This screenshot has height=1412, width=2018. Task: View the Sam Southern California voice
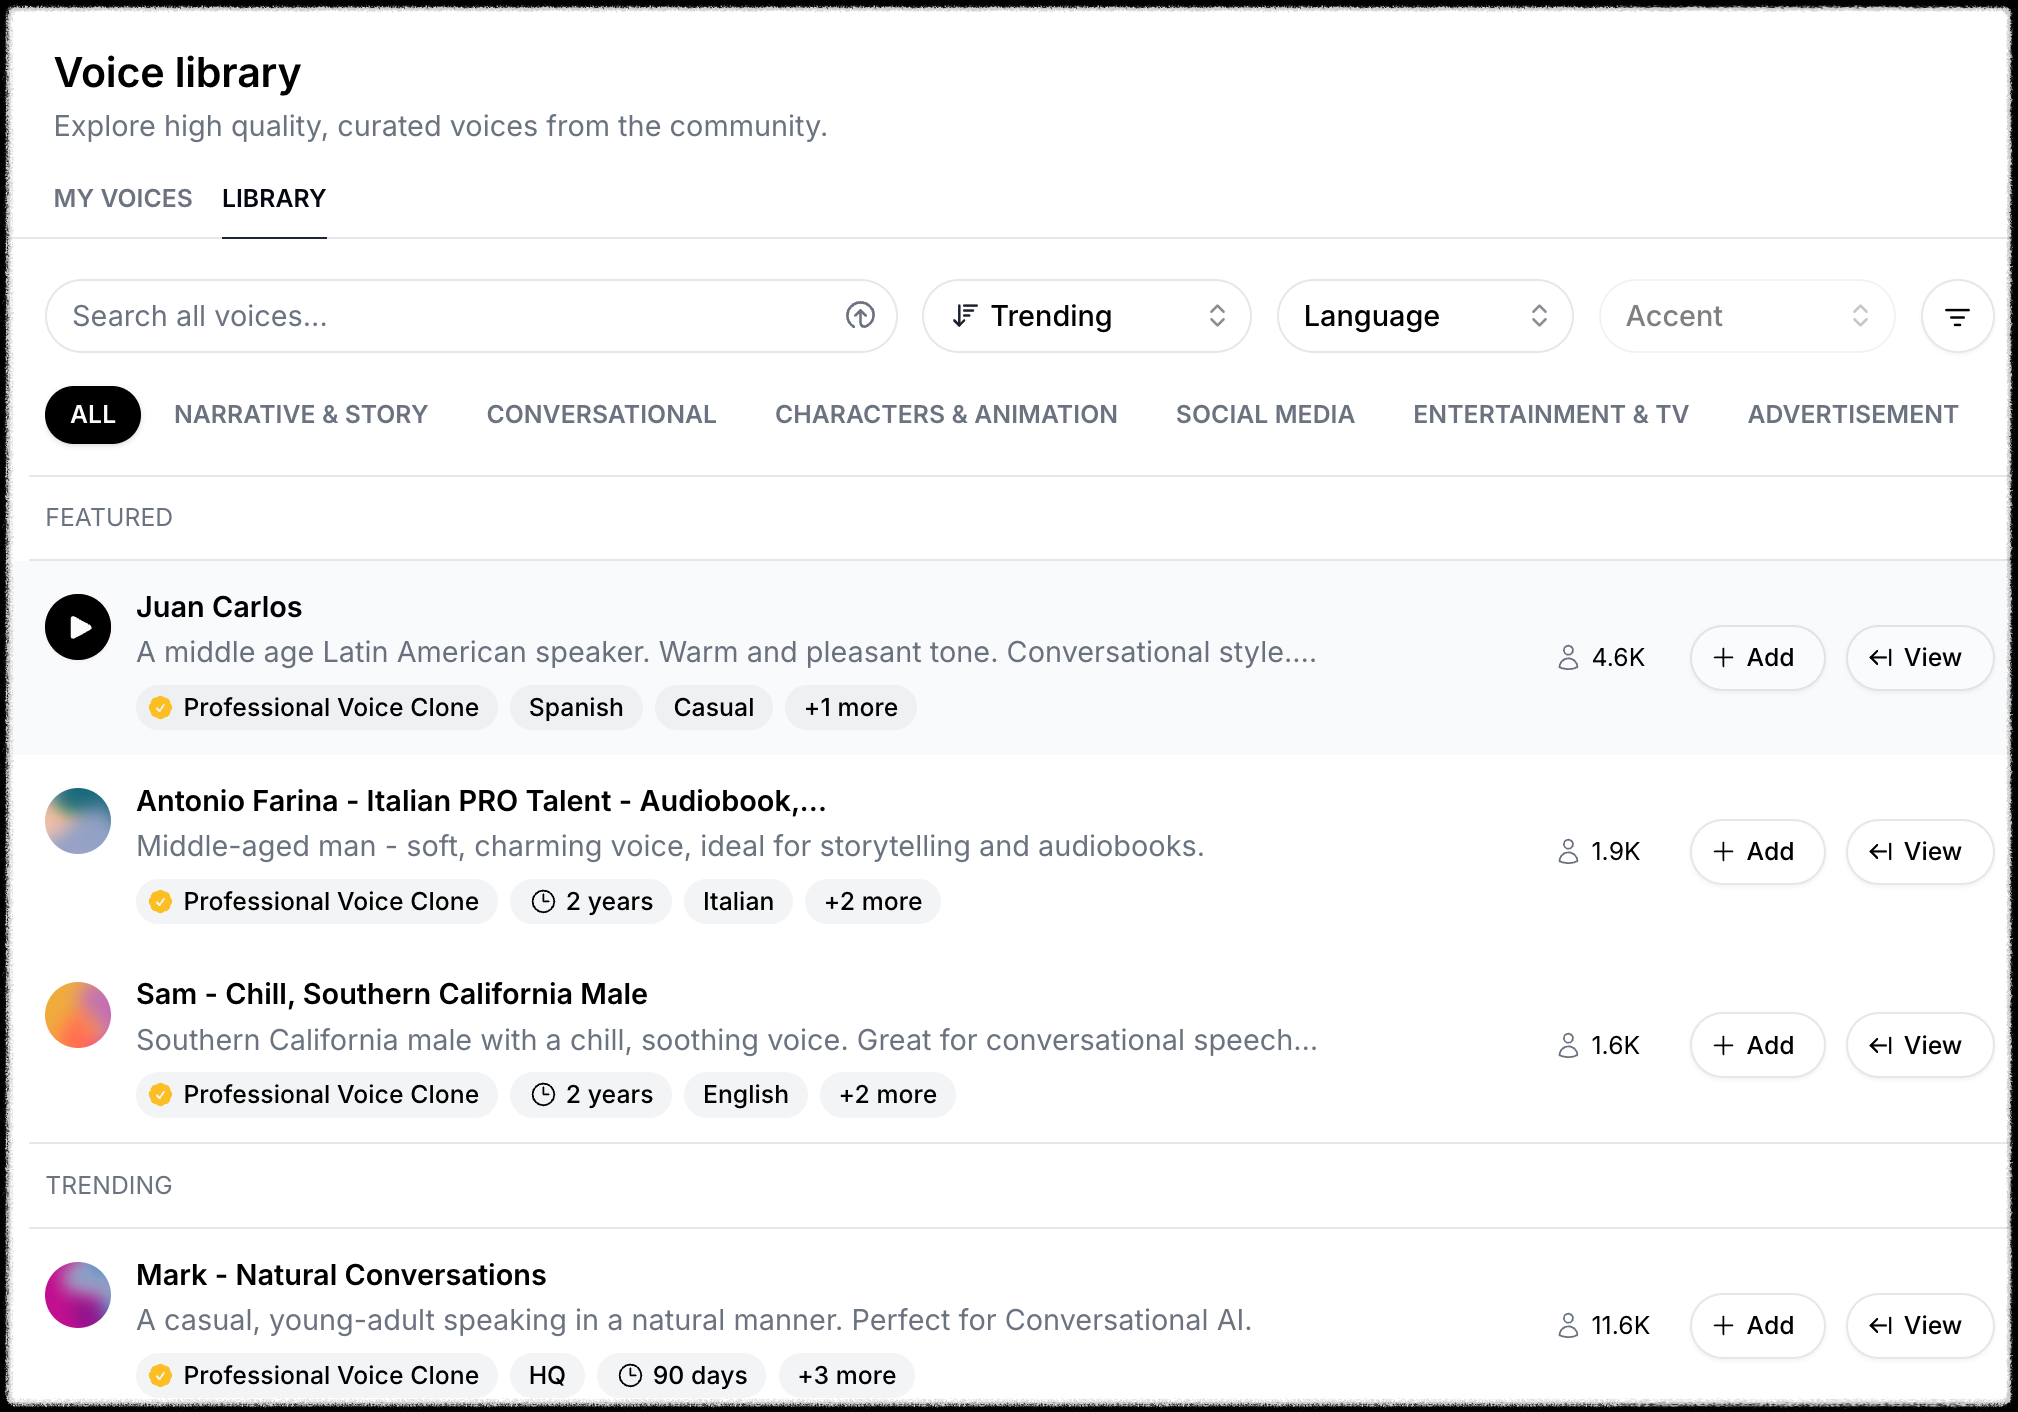(1918, 1046)
